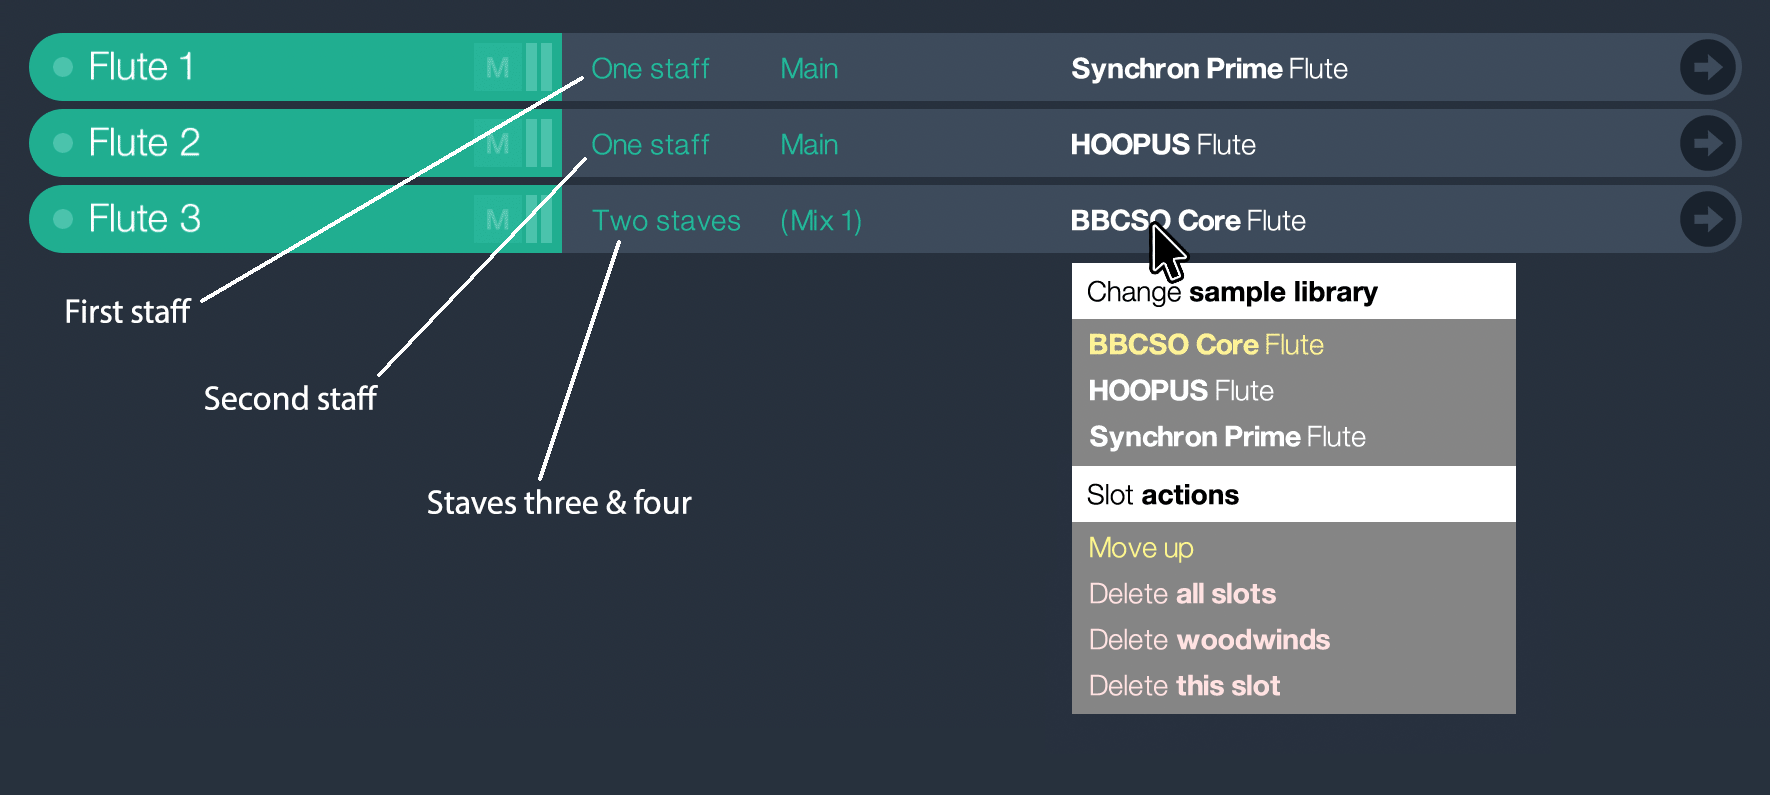The height and width of the screenshot is (795, 1770).
Task: Click the level meter bars on Flute 3
Action: tap(539, 219)
